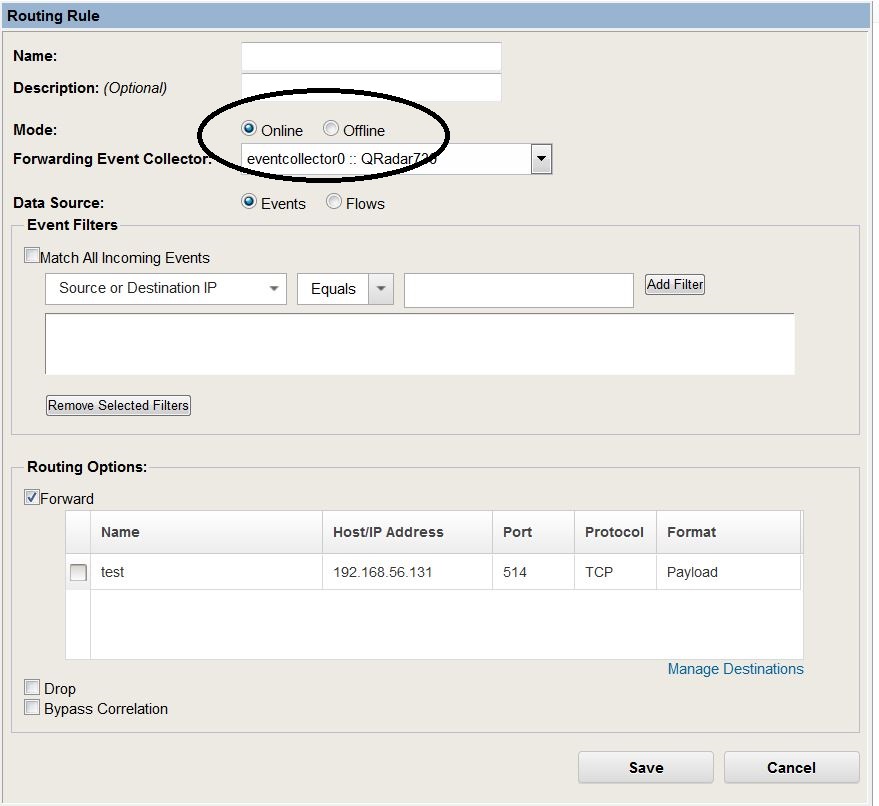Open the Manage Destinations link
The image size is (879, 806).
click(x=735, y=669)
